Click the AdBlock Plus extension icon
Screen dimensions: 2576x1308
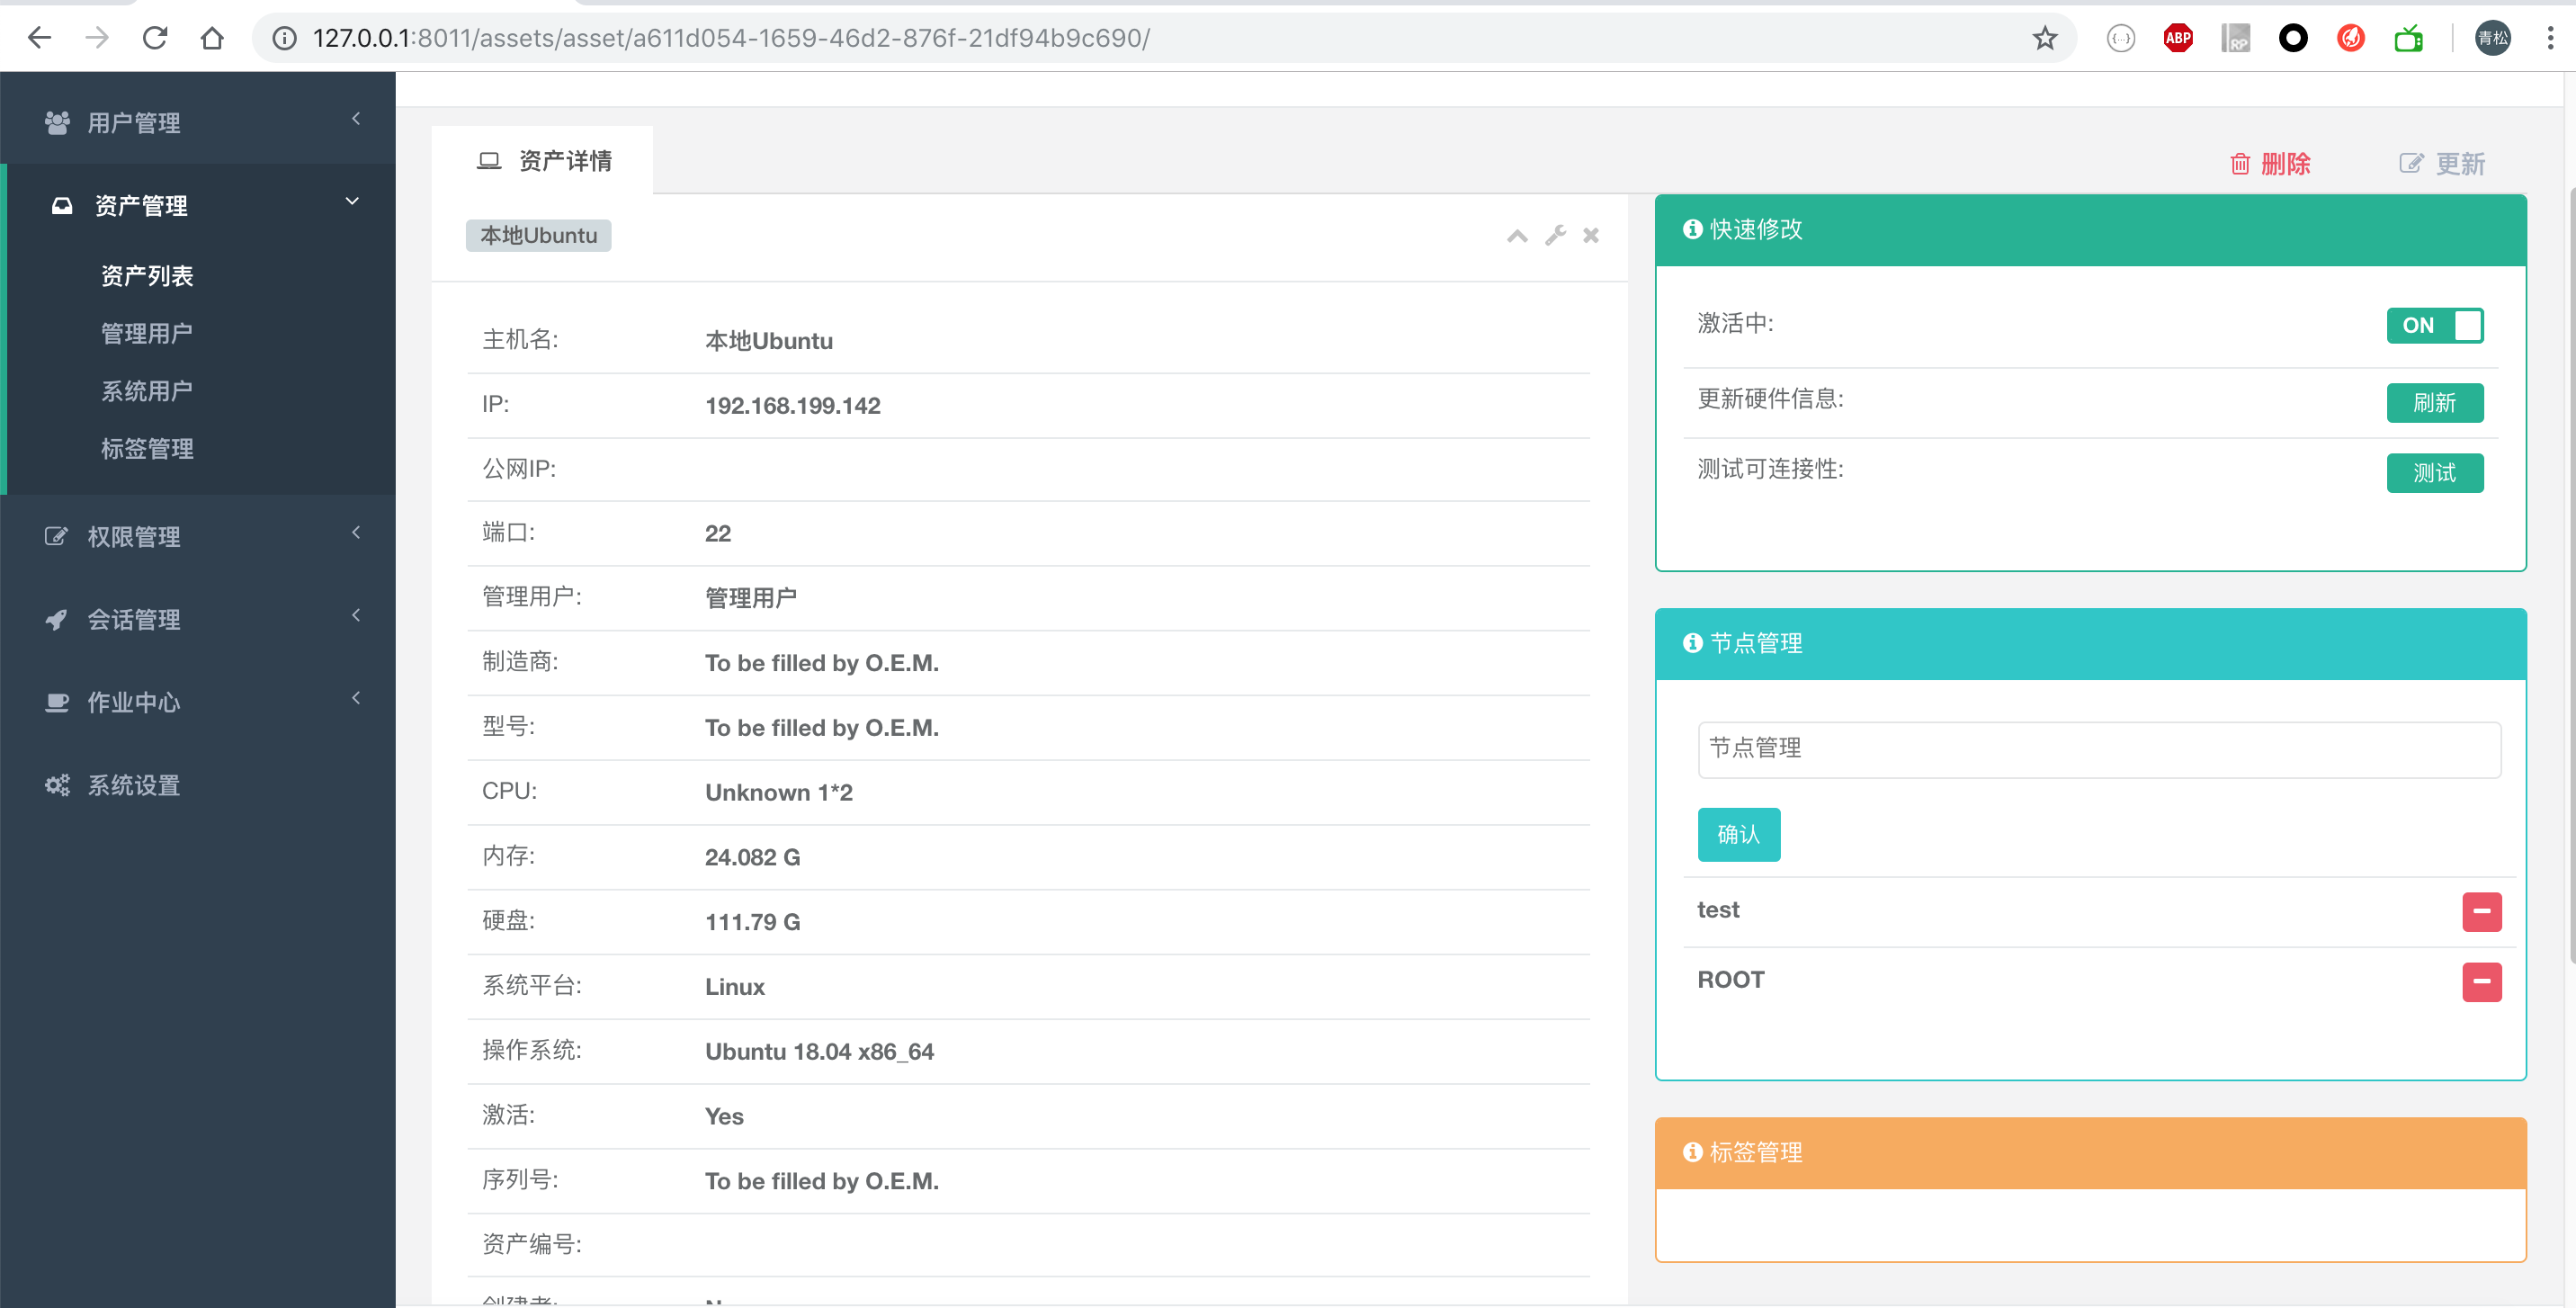(2178, 38)
